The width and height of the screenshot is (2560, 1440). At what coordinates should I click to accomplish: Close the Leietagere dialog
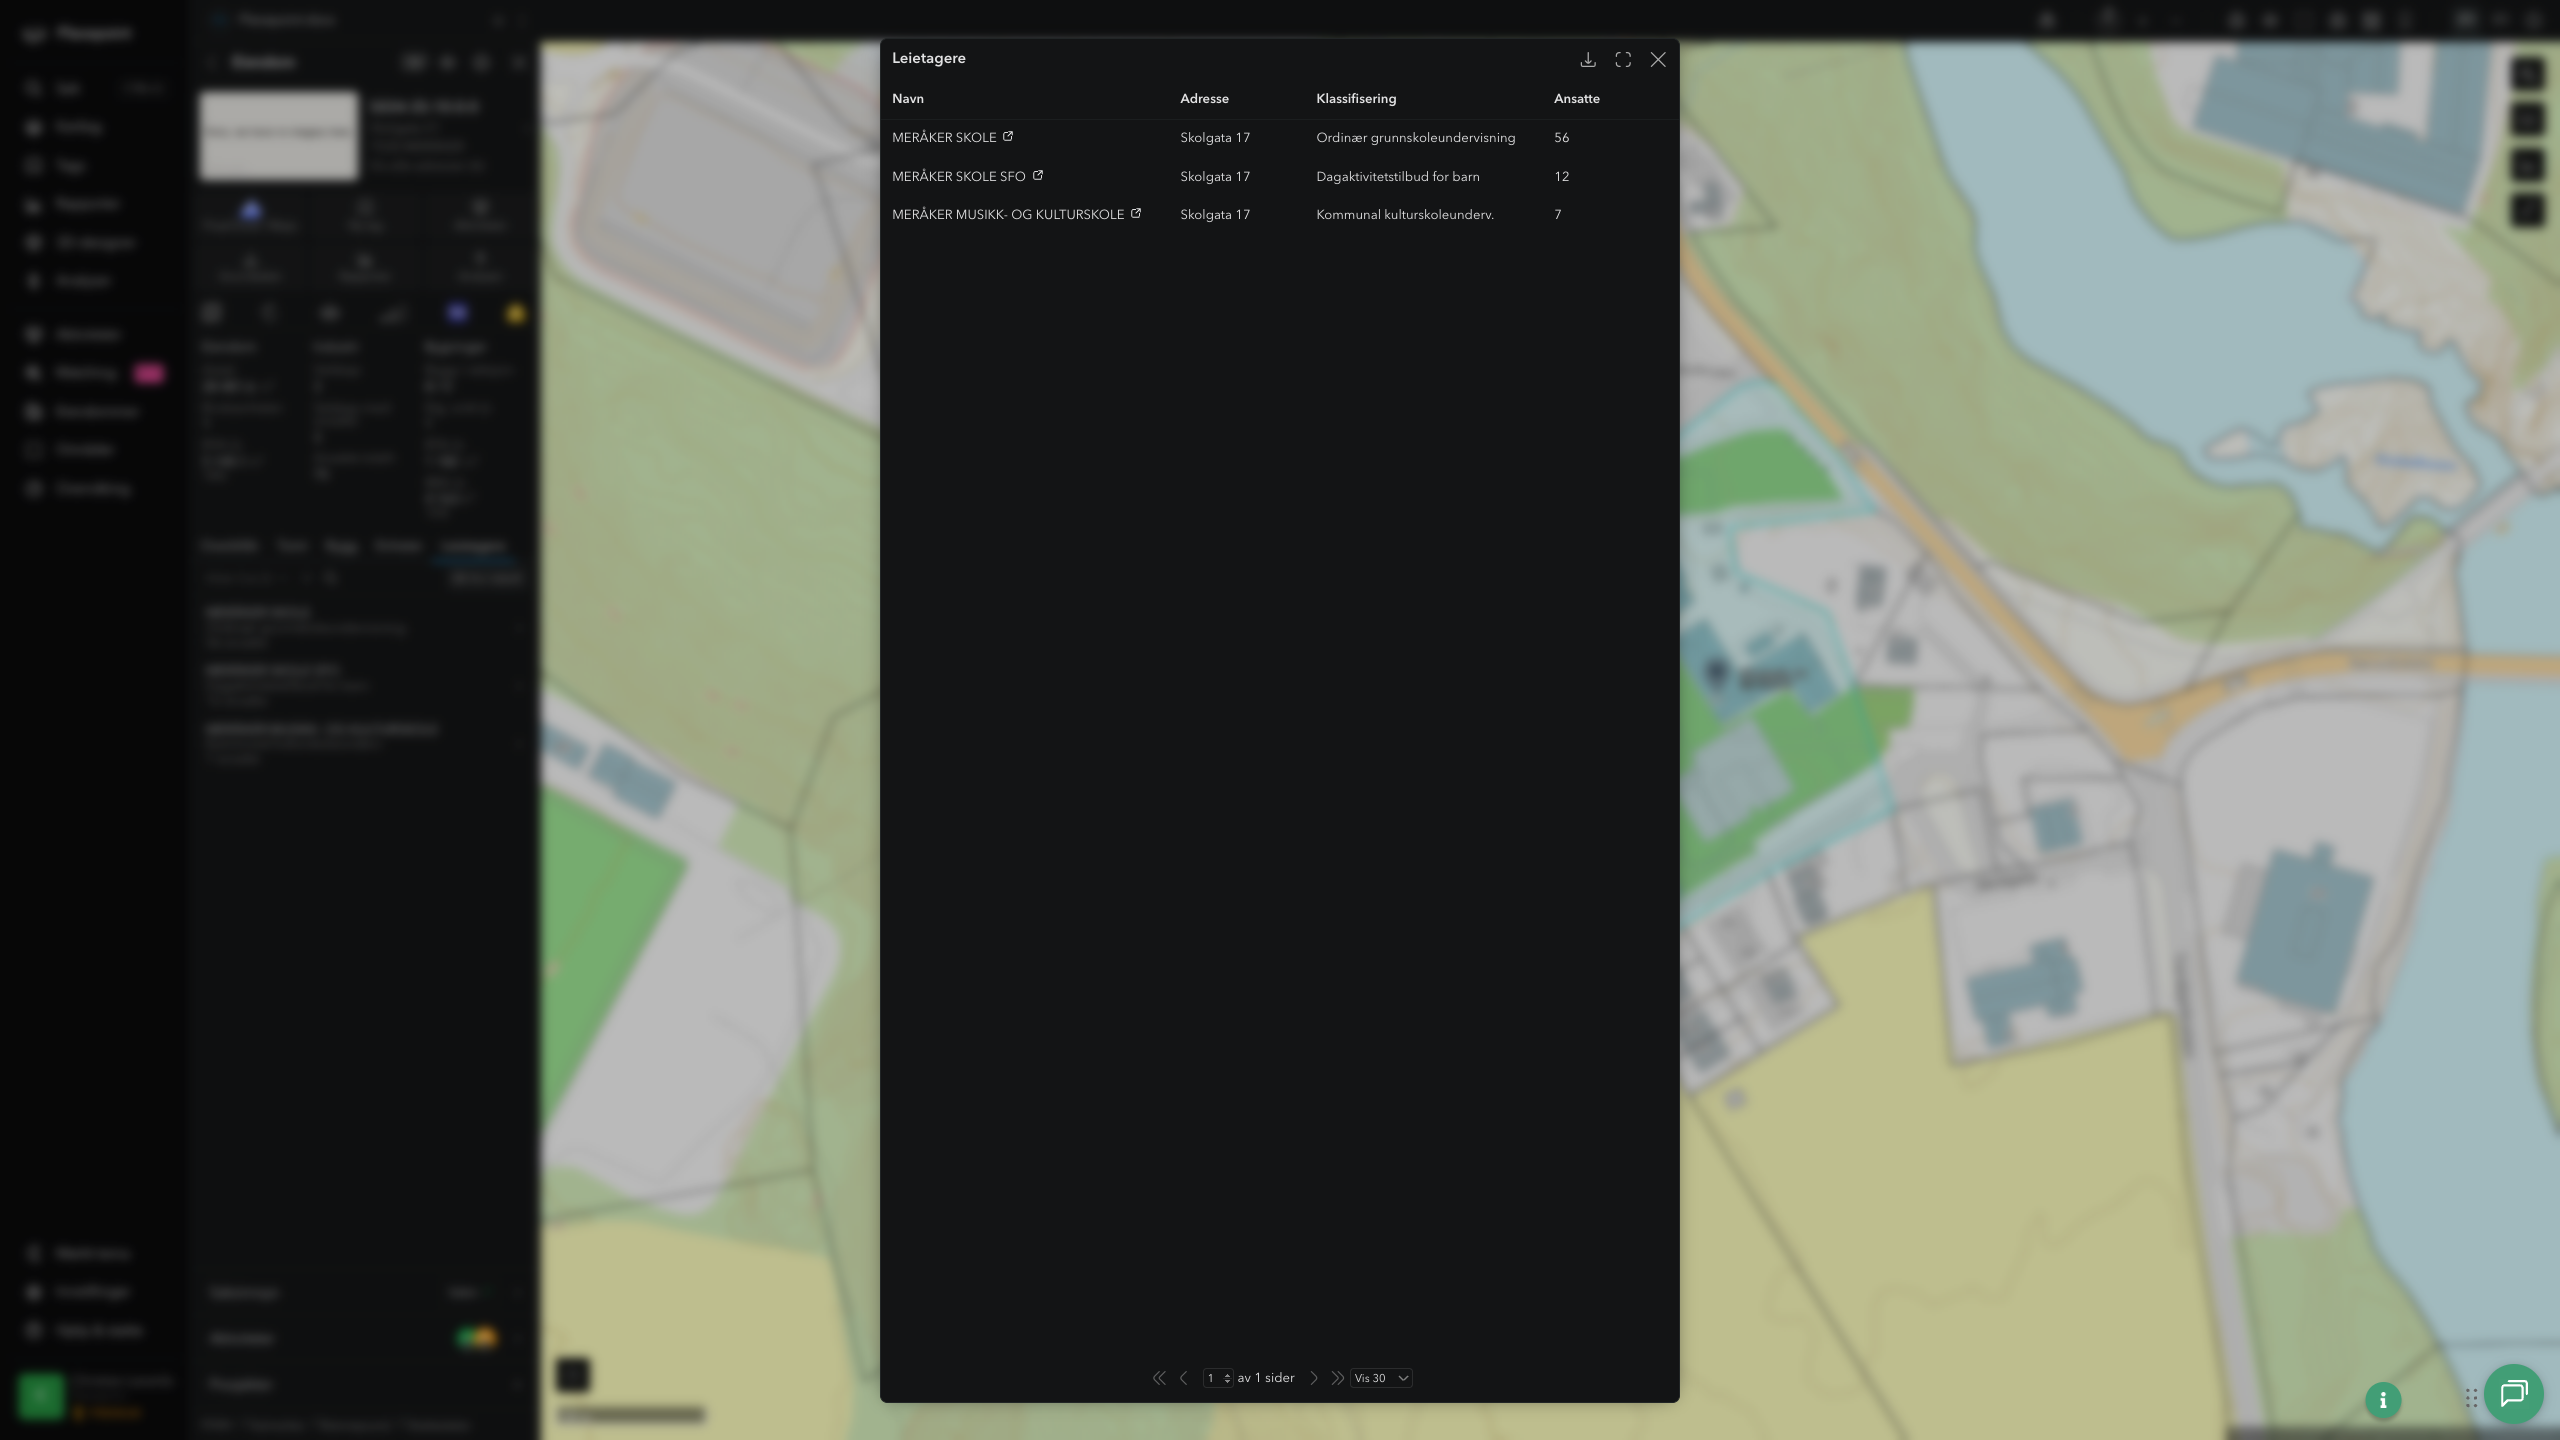pyautogui.click(x=1658, y=60)
